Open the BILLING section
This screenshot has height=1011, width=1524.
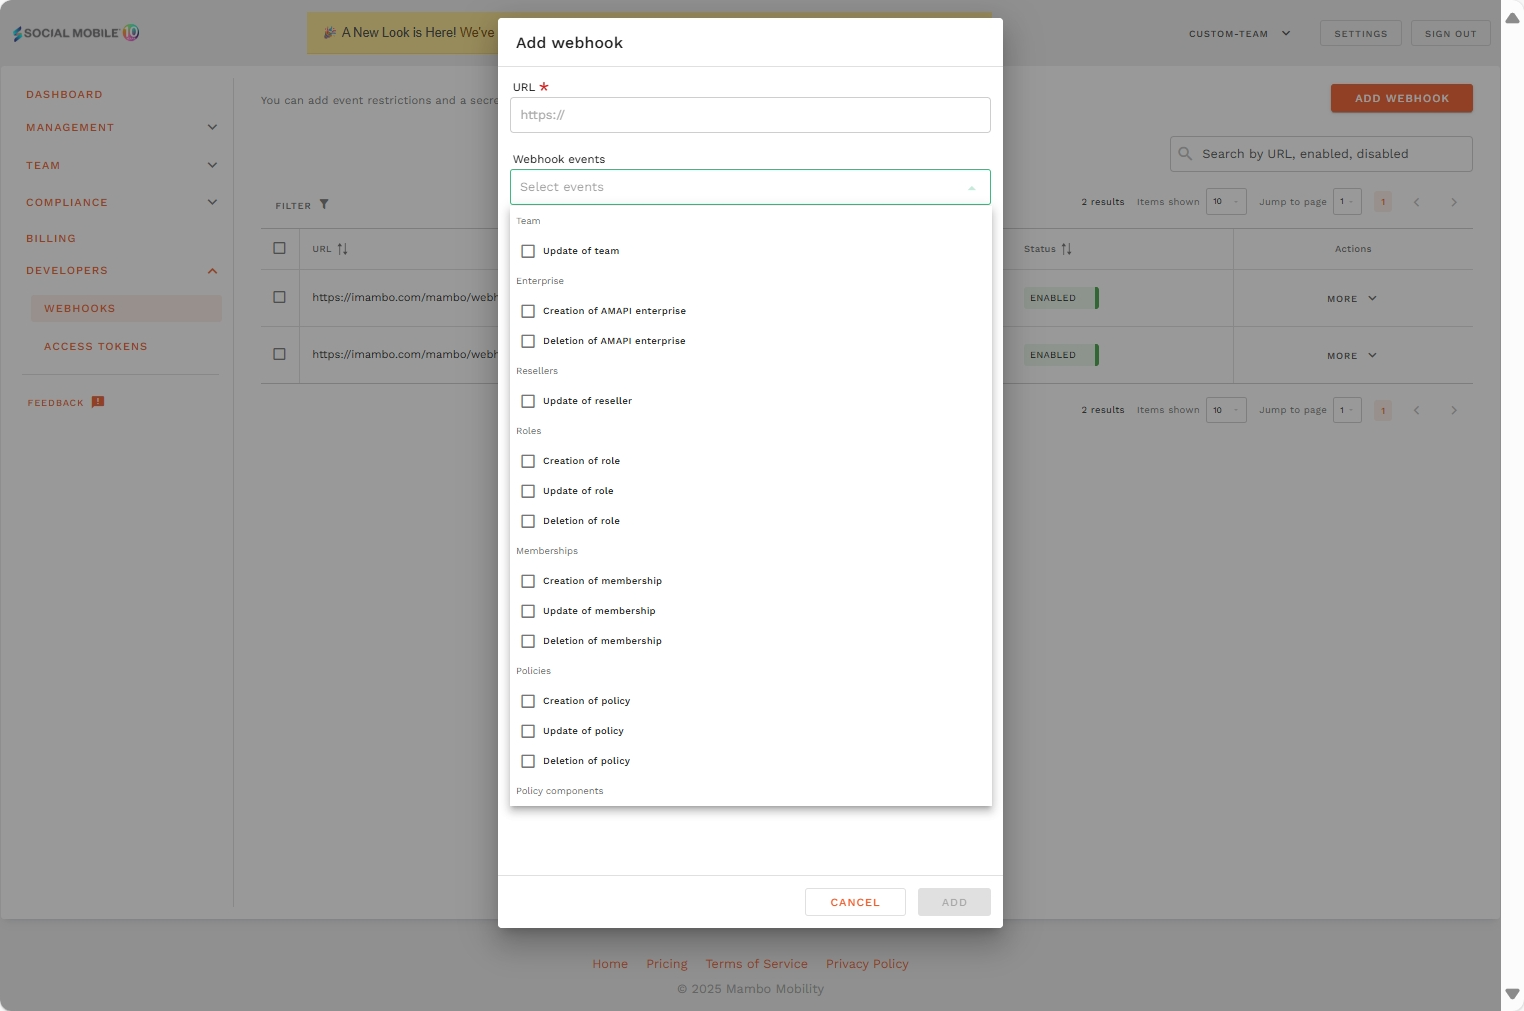(x=52, y=238)
